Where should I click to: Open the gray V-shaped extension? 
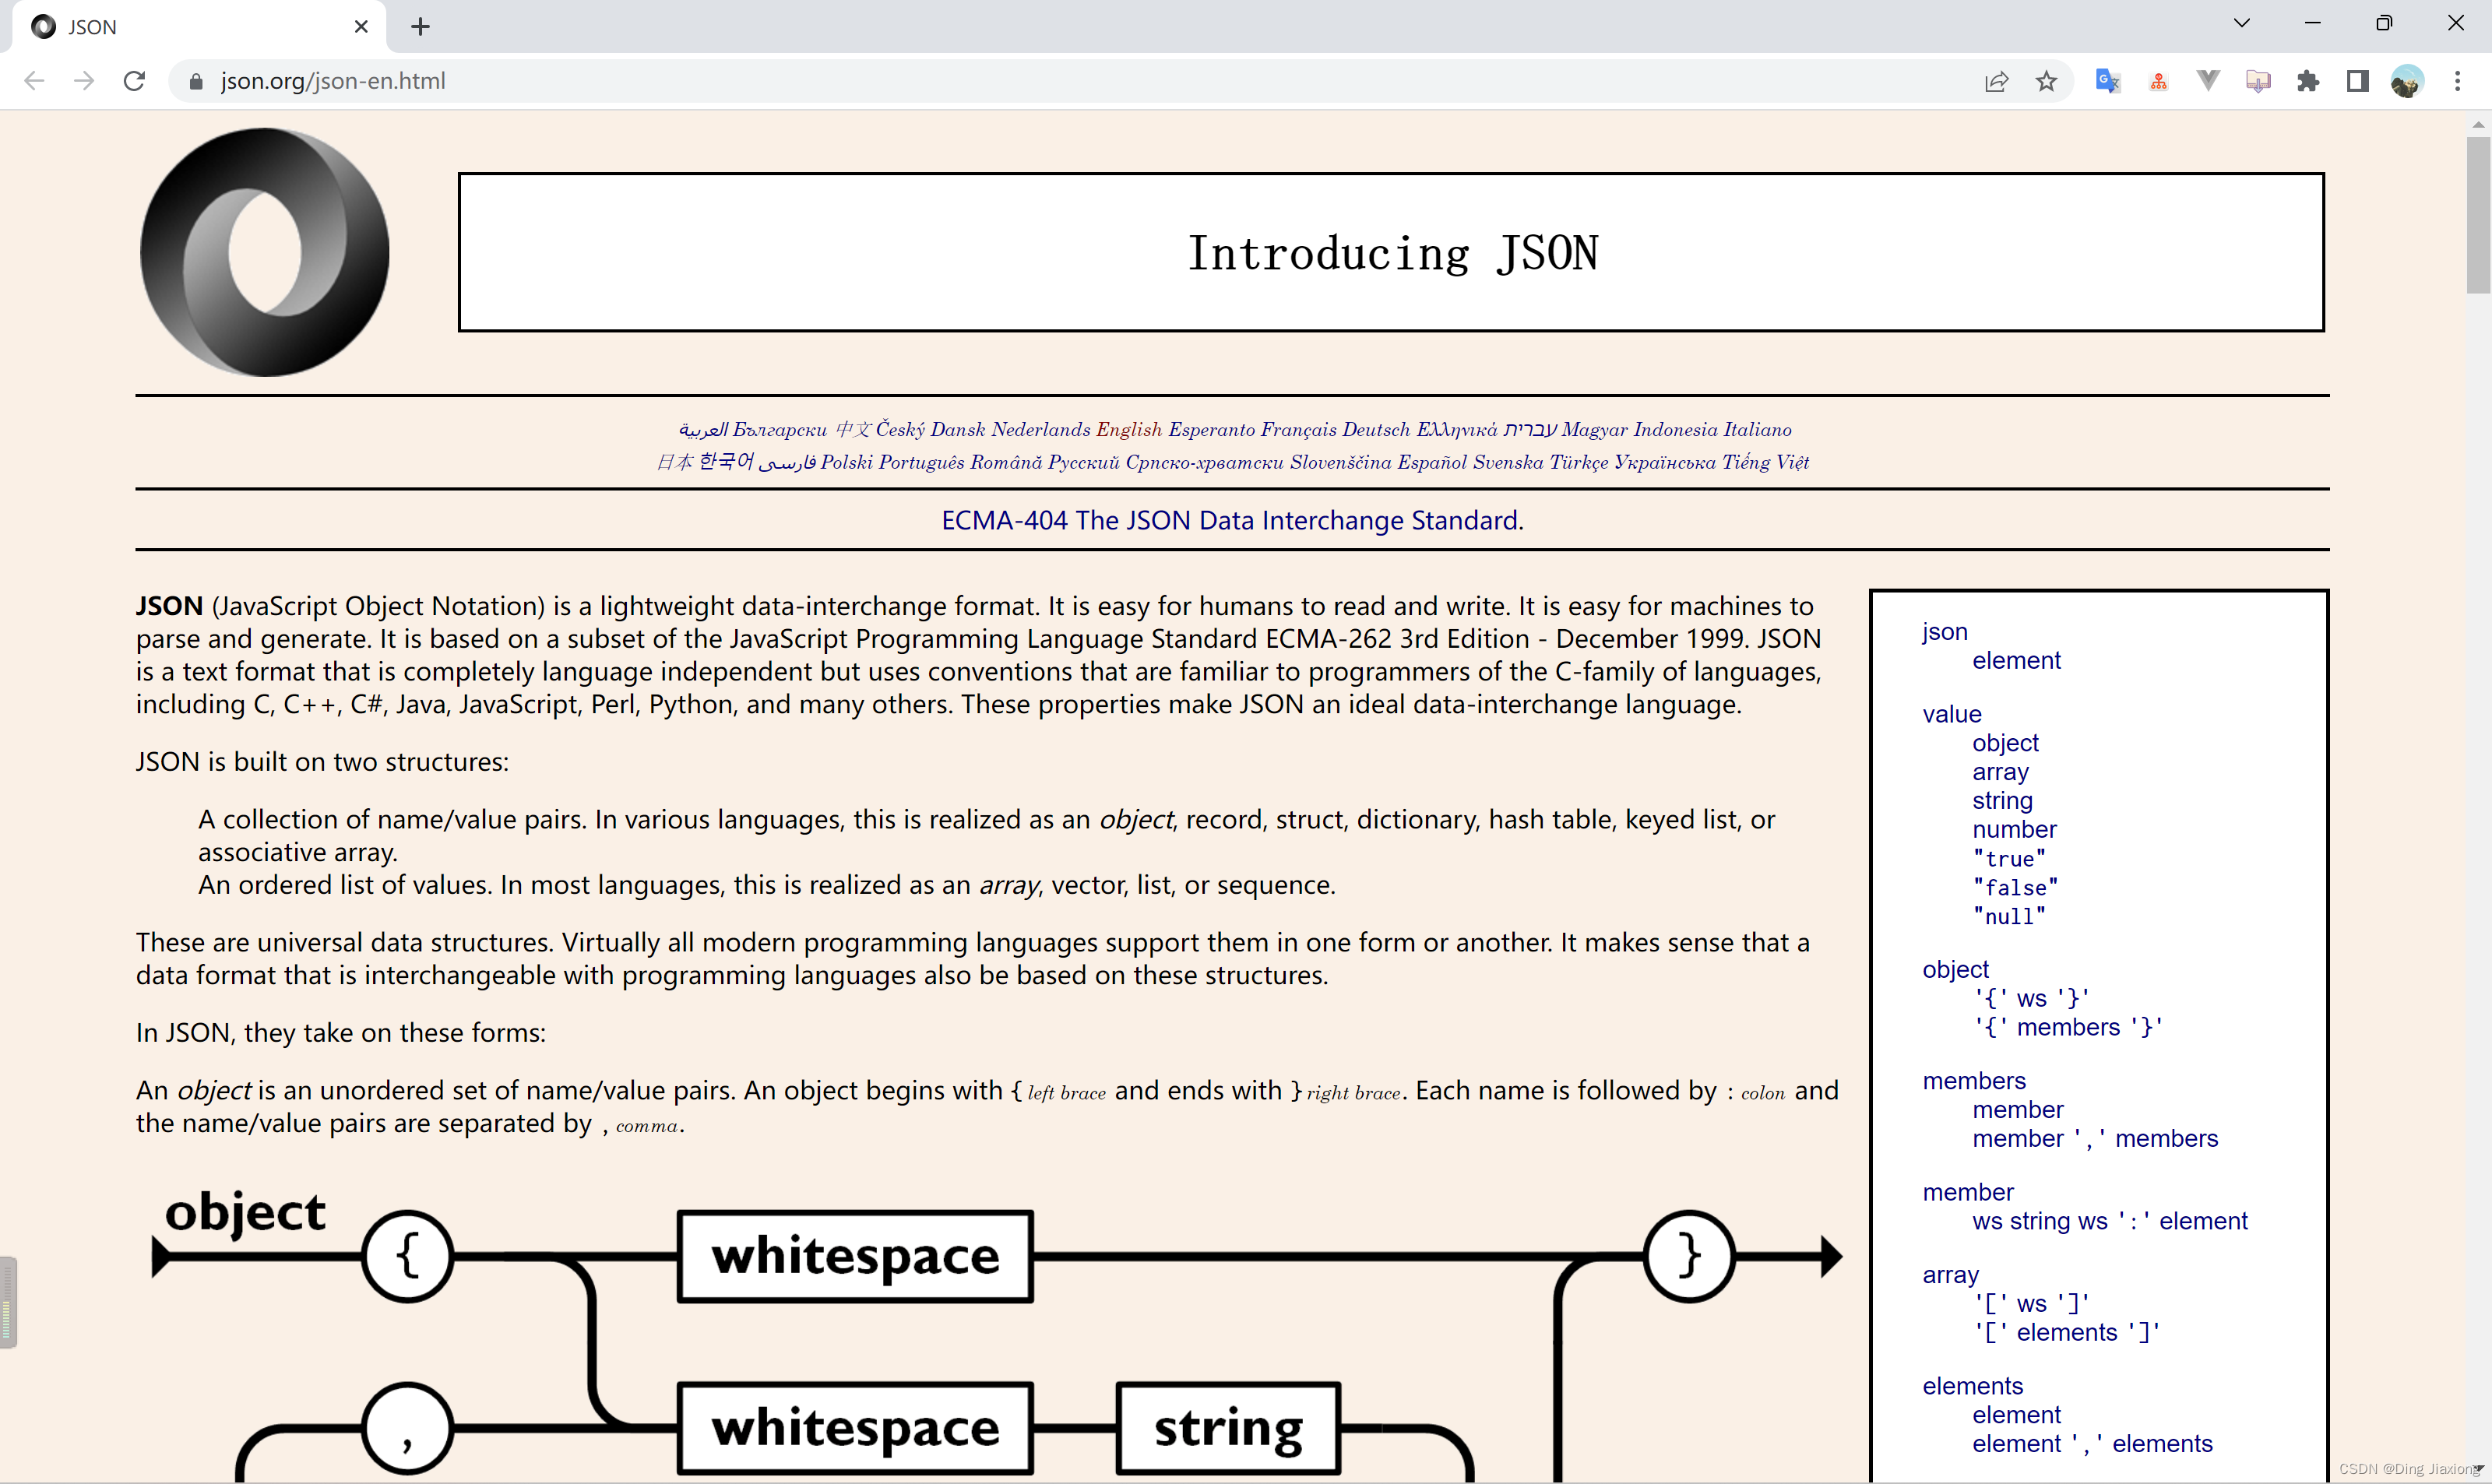[2208, 81]
